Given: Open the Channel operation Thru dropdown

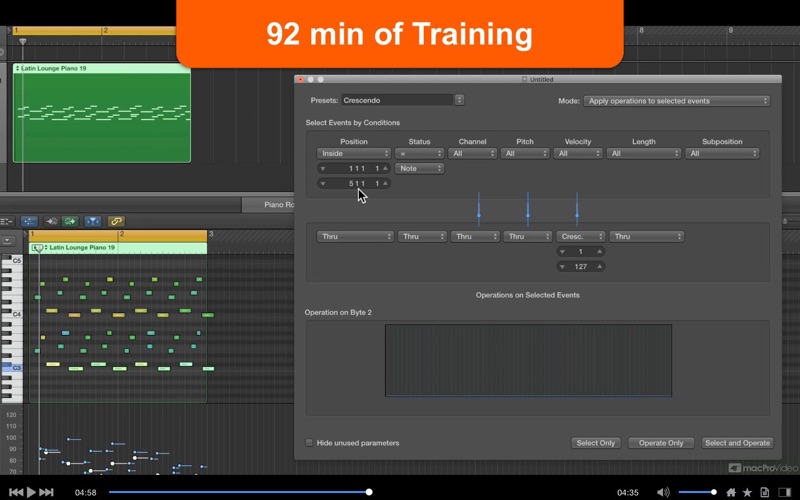Looking at the screenshot, I should coord(475,236).
